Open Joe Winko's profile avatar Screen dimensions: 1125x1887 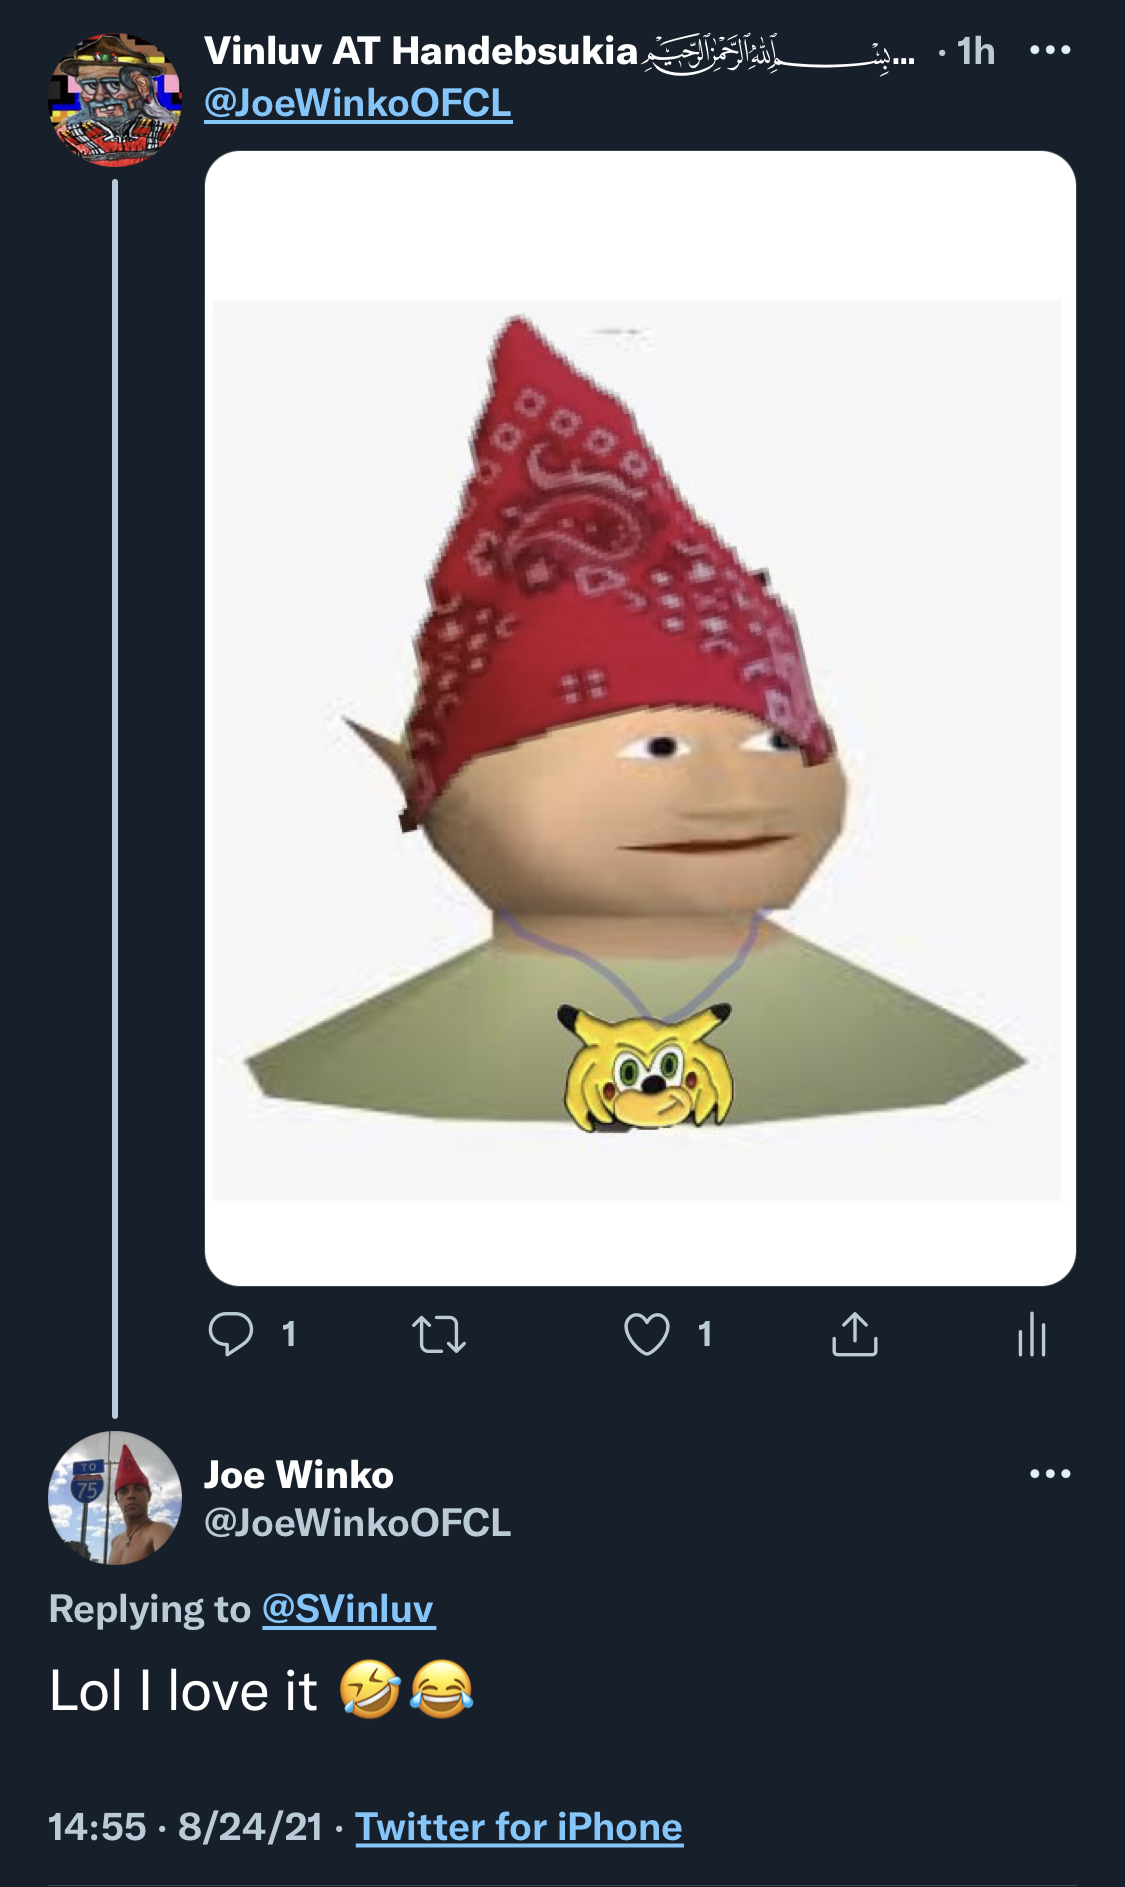[x=115, y=1497]
